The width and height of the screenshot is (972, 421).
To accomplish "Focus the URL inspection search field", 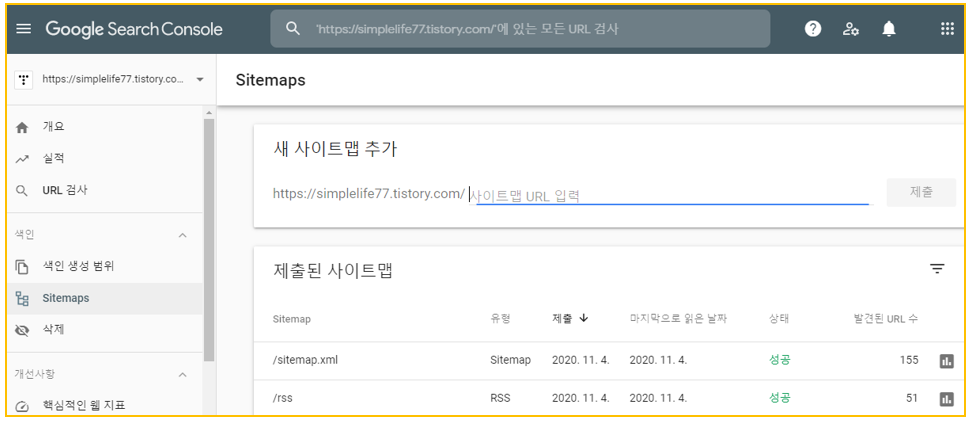I will [x=520, y=29].
